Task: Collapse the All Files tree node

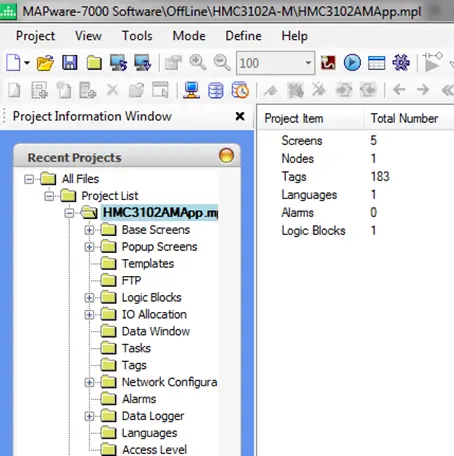Action: pyautogui.click(x=29, y=179)
